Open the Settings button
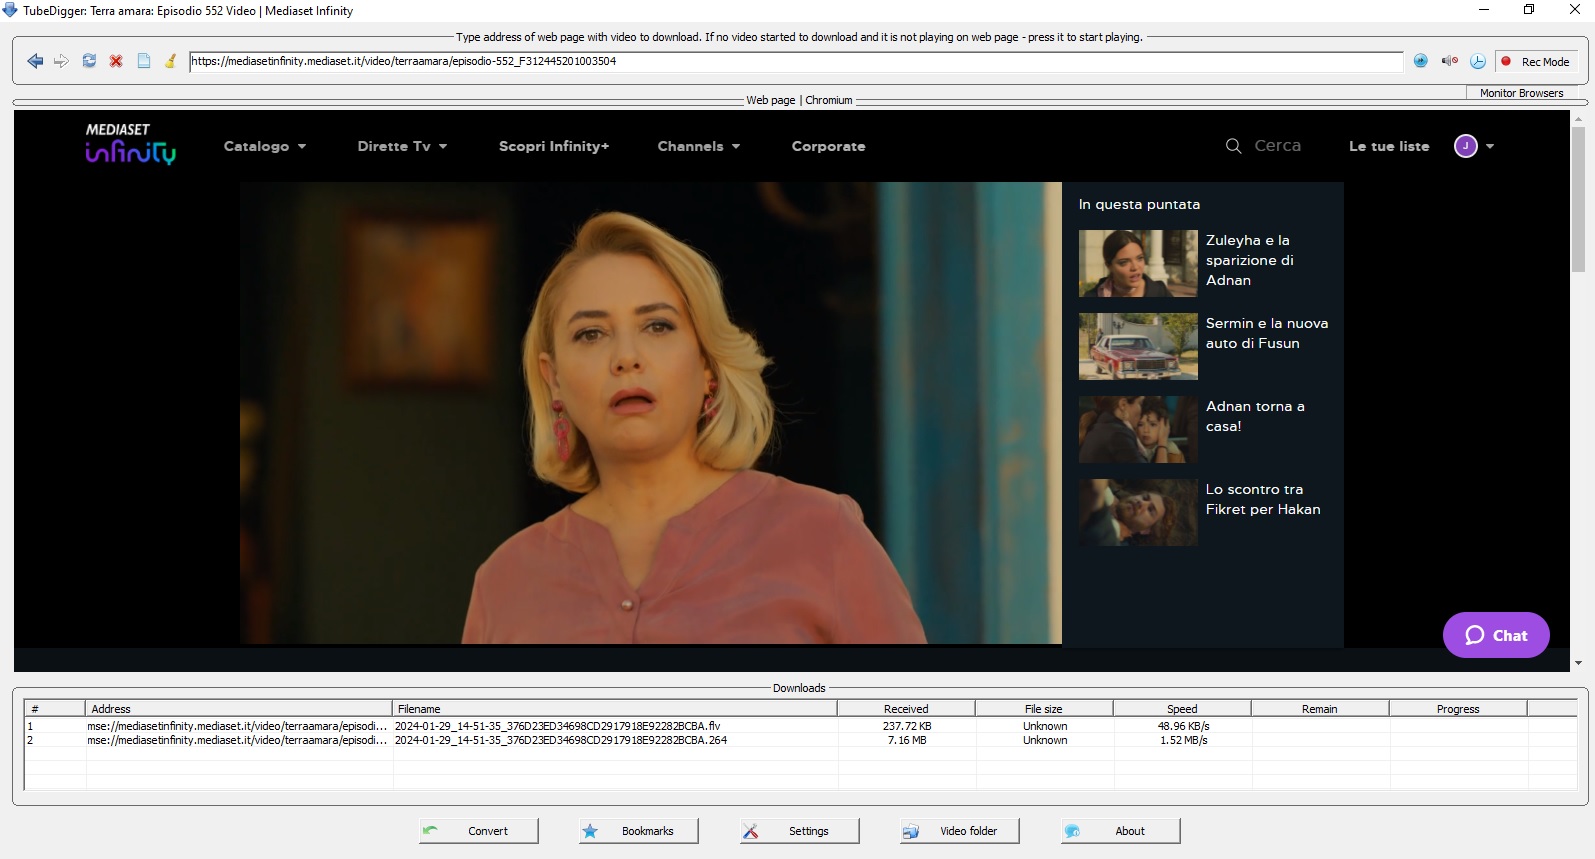 [x=800, y=831]
